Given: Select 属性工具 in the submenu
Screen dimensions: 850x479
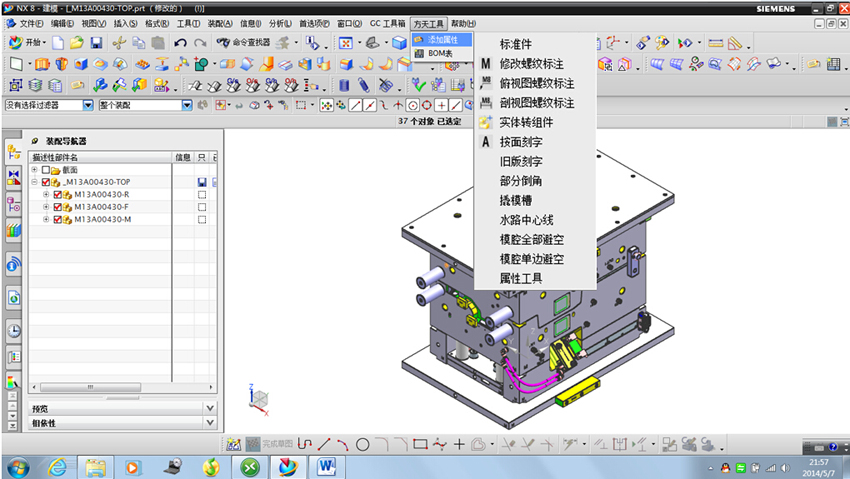Looking at the screenshot, I should [x=520, y=278].
